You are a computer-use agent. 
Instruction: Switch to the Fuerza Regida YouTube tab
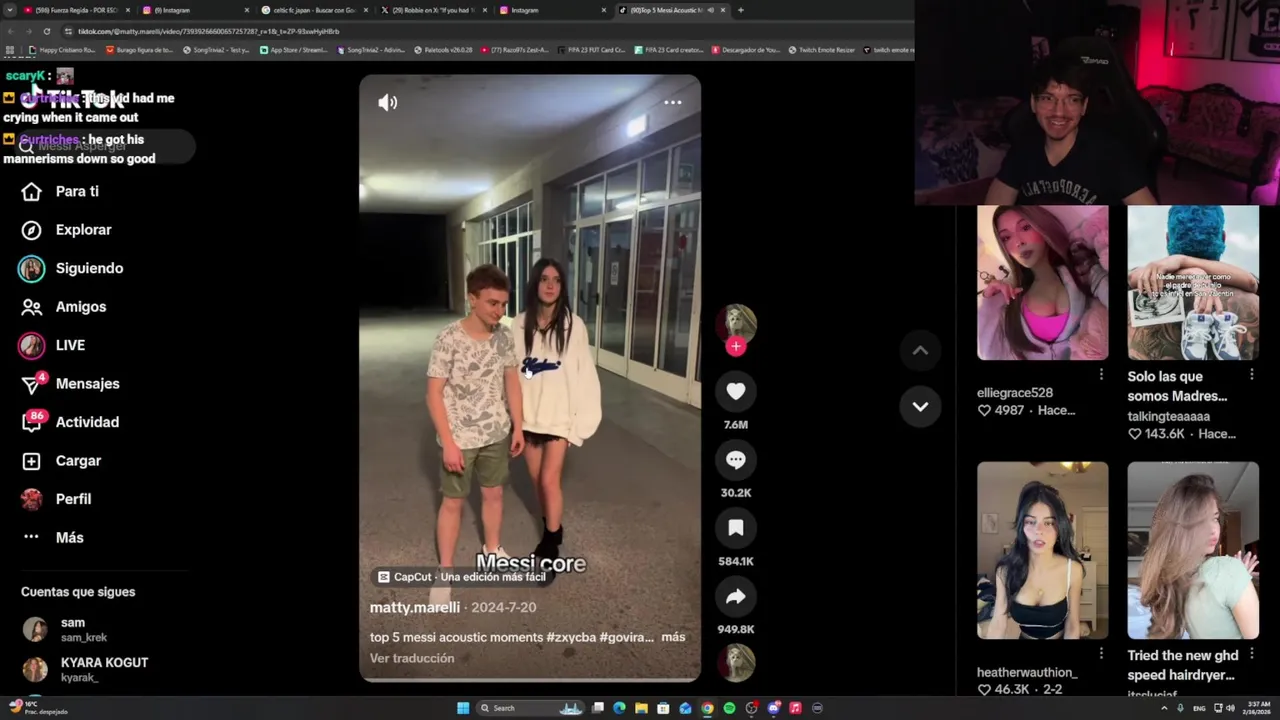point(75,10)
